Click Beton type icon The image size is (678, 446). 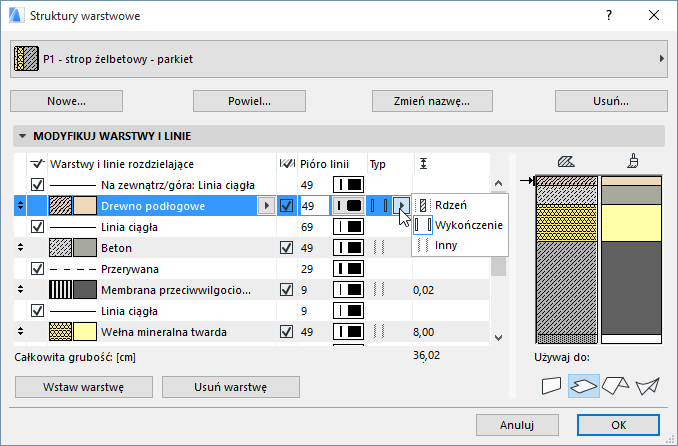[x=379, y=248]
